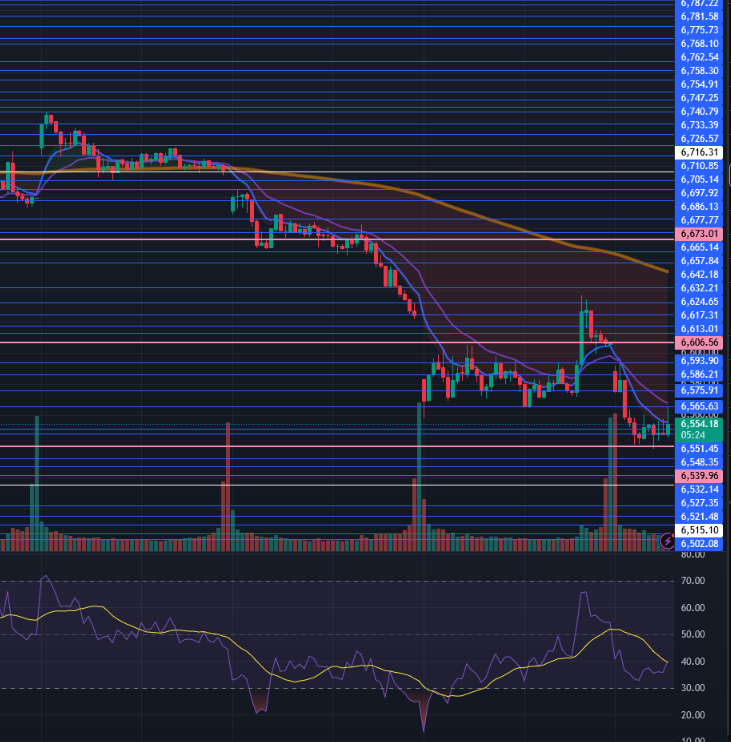The image size is (731, 742).
Task: Select the white 6,716.31 price label
Action: coord(699,152)
